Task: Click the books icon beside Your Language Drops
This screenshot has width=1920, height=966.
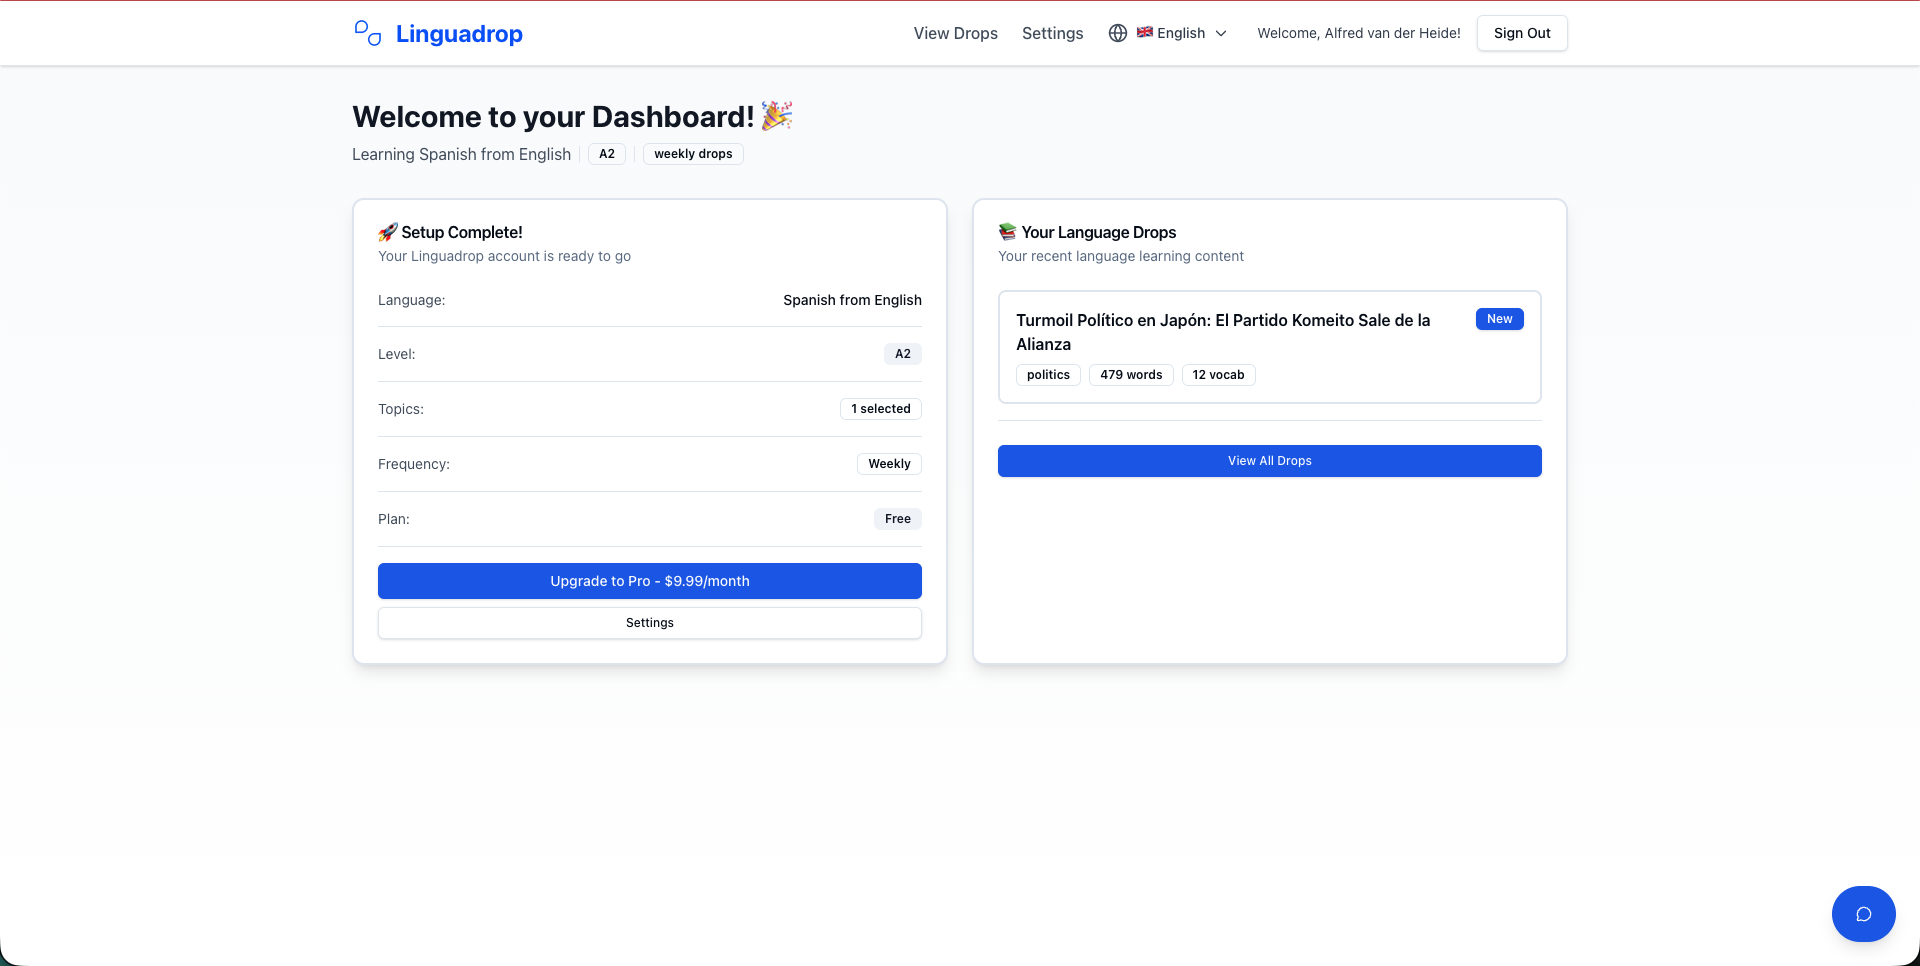Action: coord(1008,232)
